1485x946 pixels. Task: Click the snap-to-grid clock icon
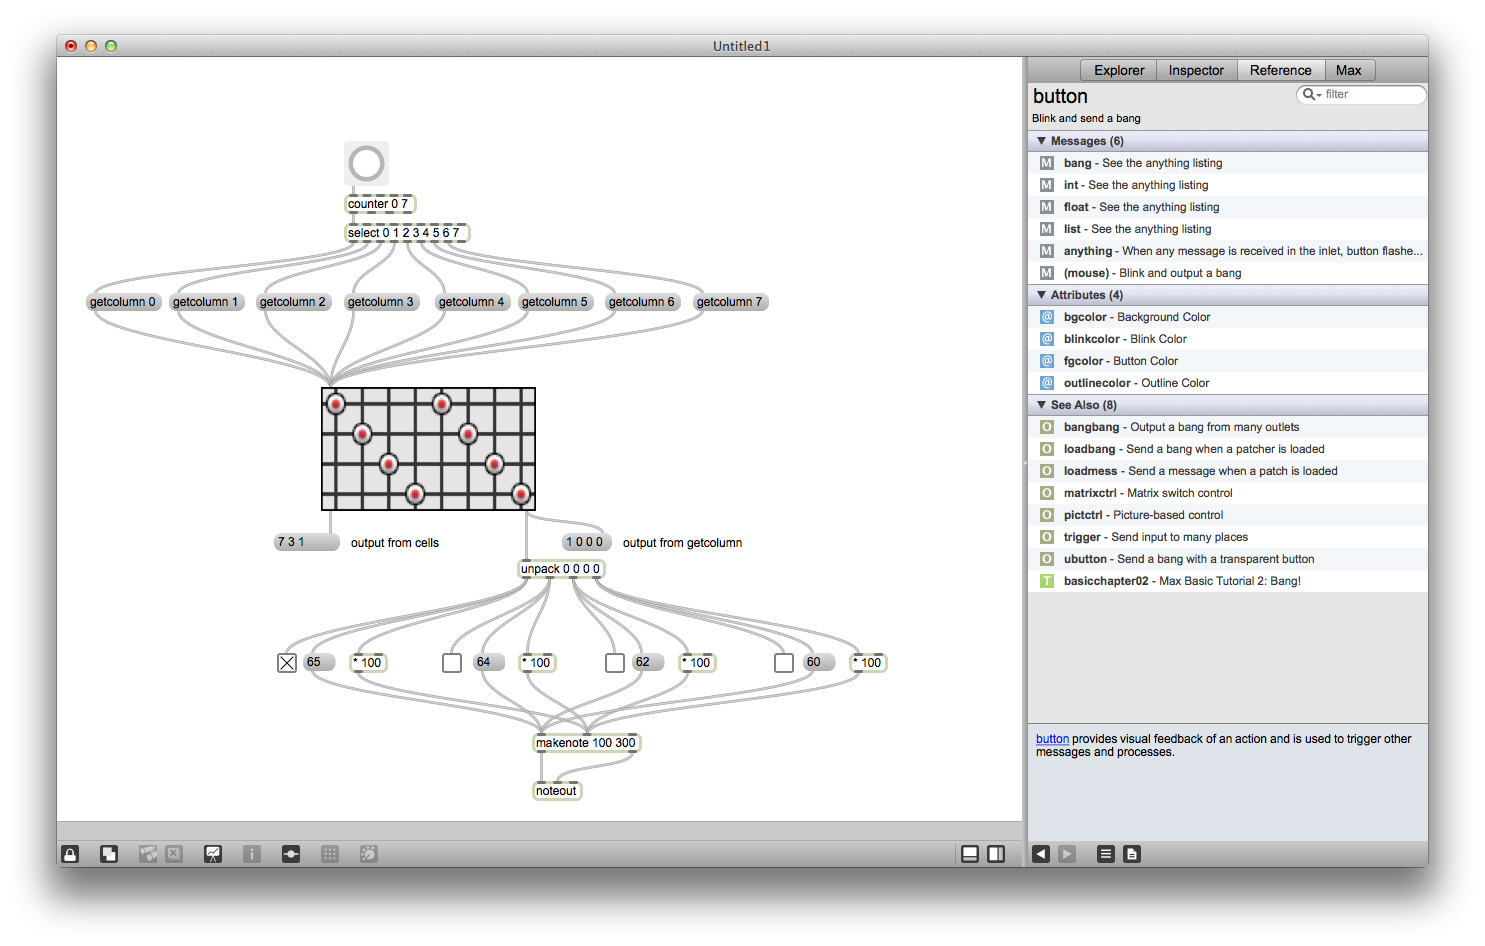coord(369,854)
